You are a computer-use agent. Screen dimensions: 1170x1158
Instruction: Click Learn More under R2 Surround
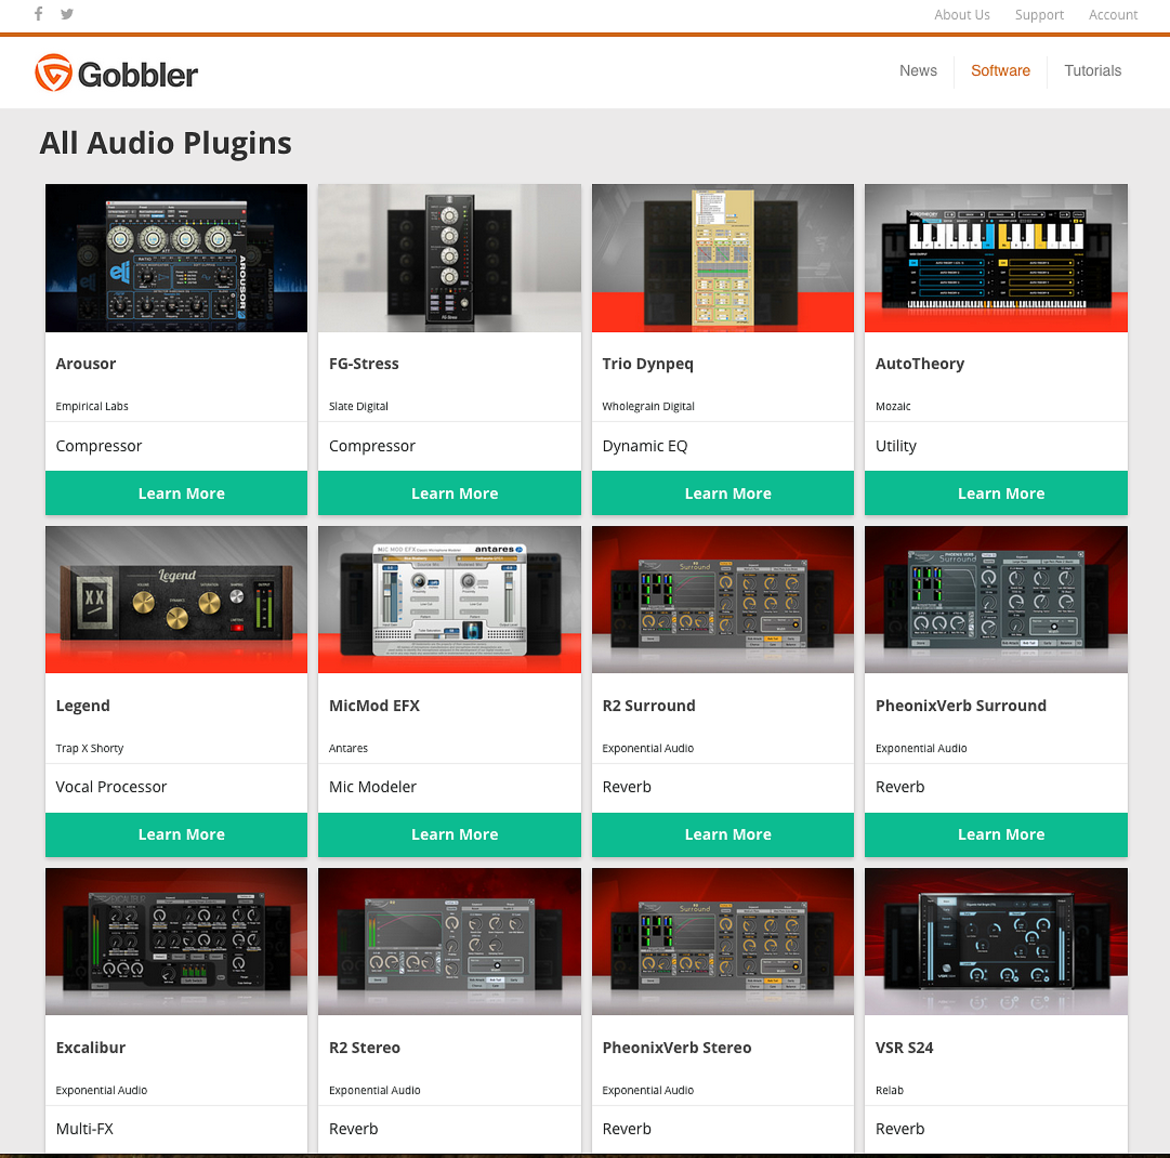tap(722, 834)
